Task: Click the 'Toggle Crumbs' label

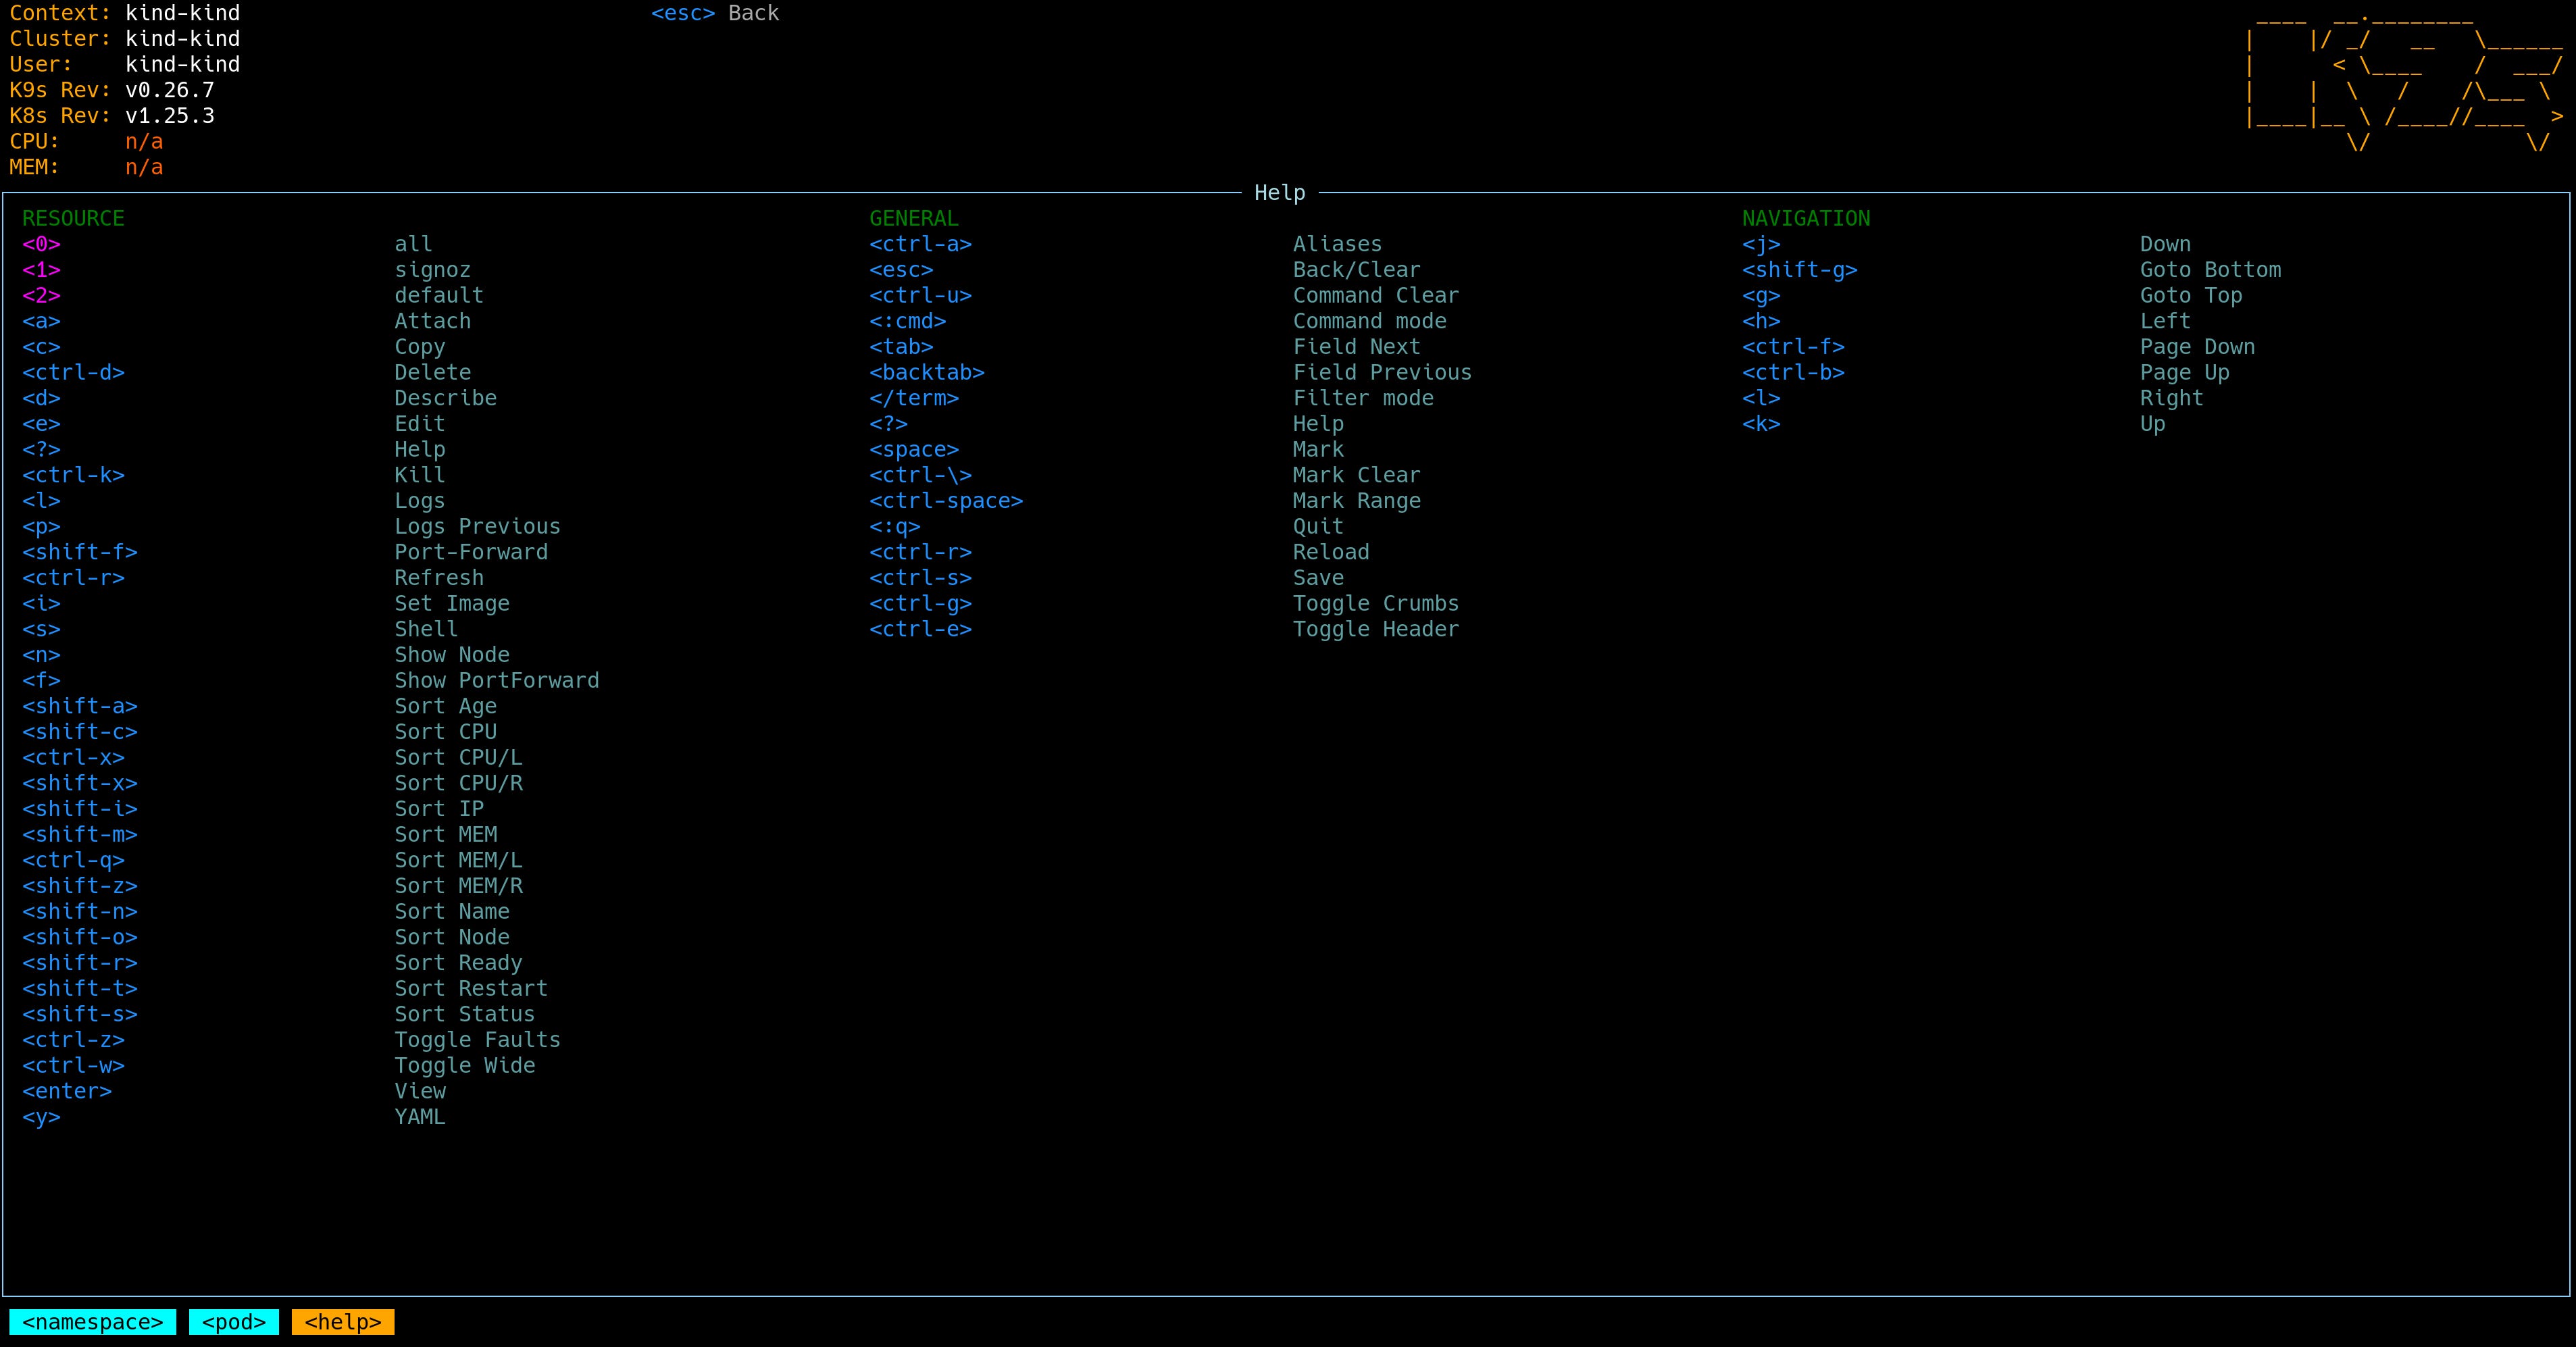Action: (1376, 603)
